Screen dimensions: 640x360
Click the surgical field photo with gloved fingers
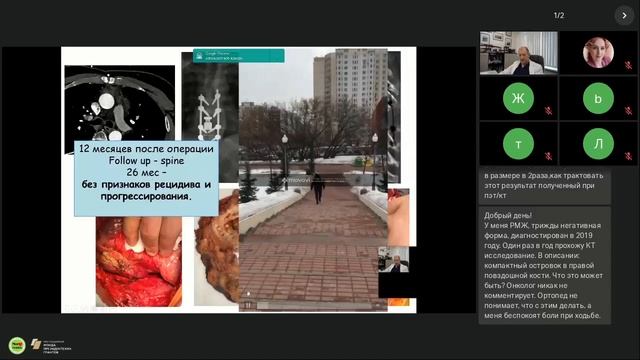139,261
